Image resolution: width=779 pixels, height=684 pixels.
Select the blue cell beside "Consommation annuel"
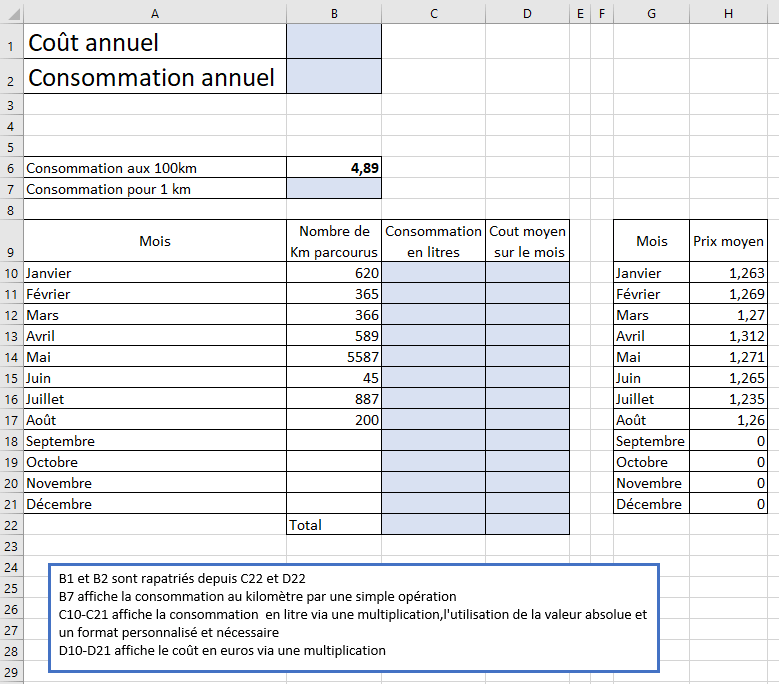click(x=333, y=77)
